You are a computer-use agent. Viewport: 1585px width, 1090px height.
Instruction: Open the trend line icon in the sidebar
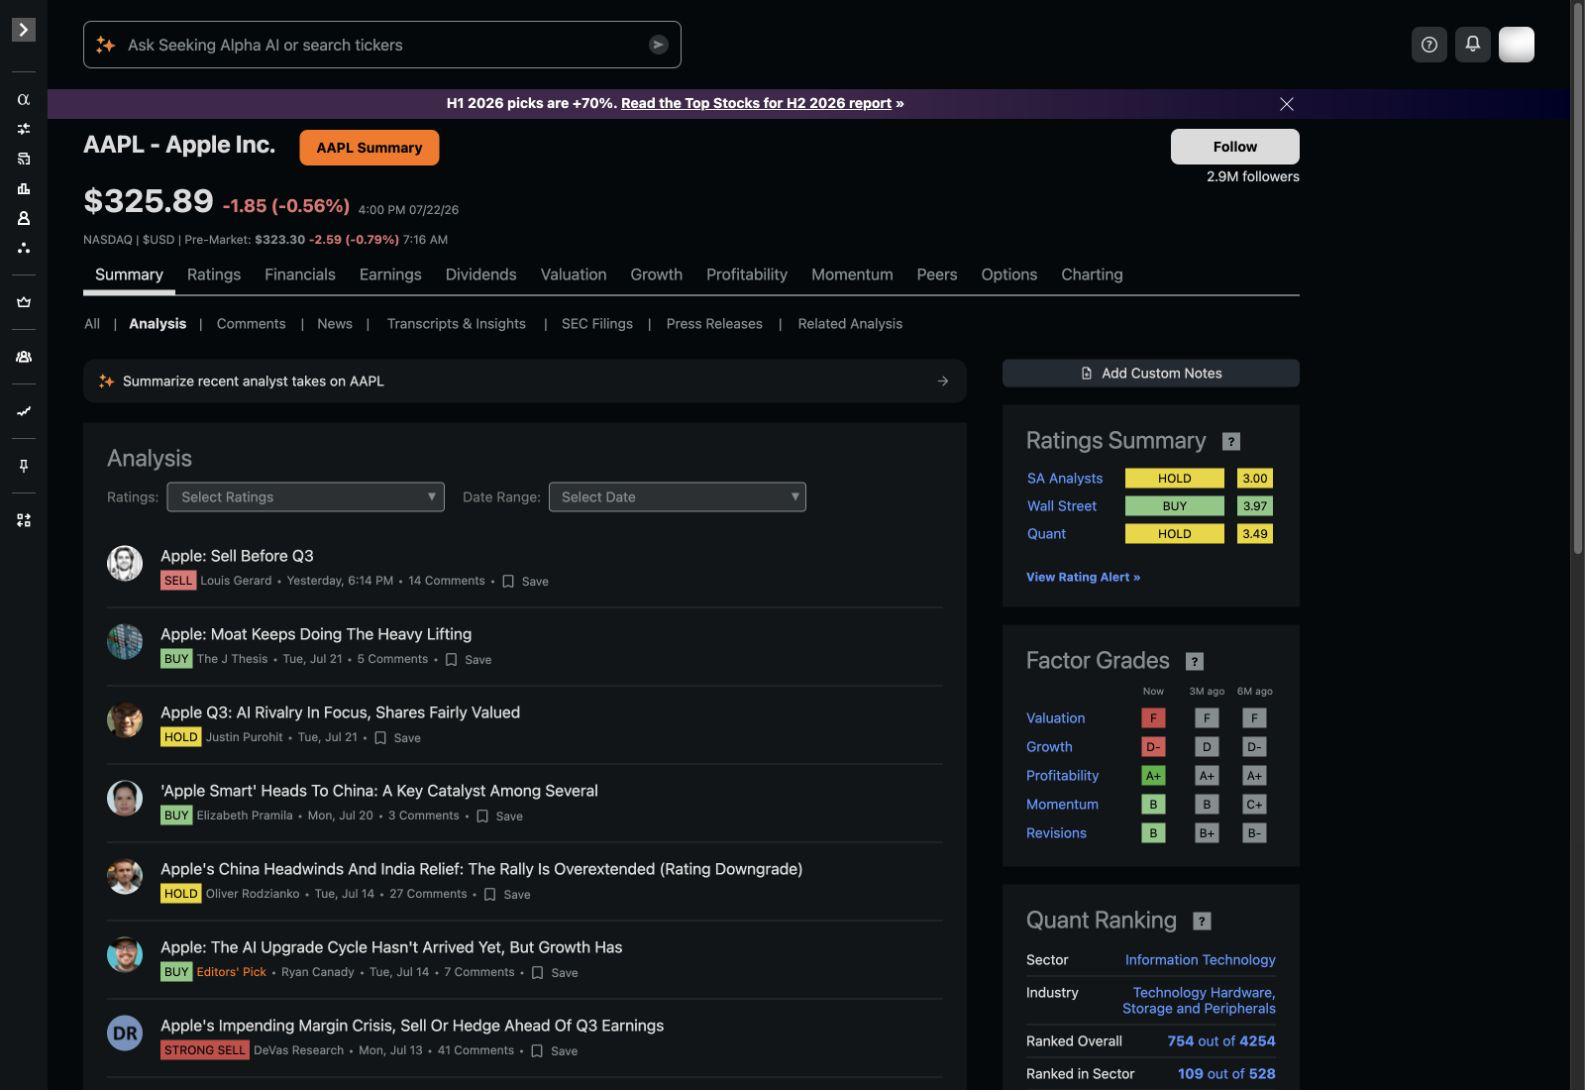tap(23, 411)
